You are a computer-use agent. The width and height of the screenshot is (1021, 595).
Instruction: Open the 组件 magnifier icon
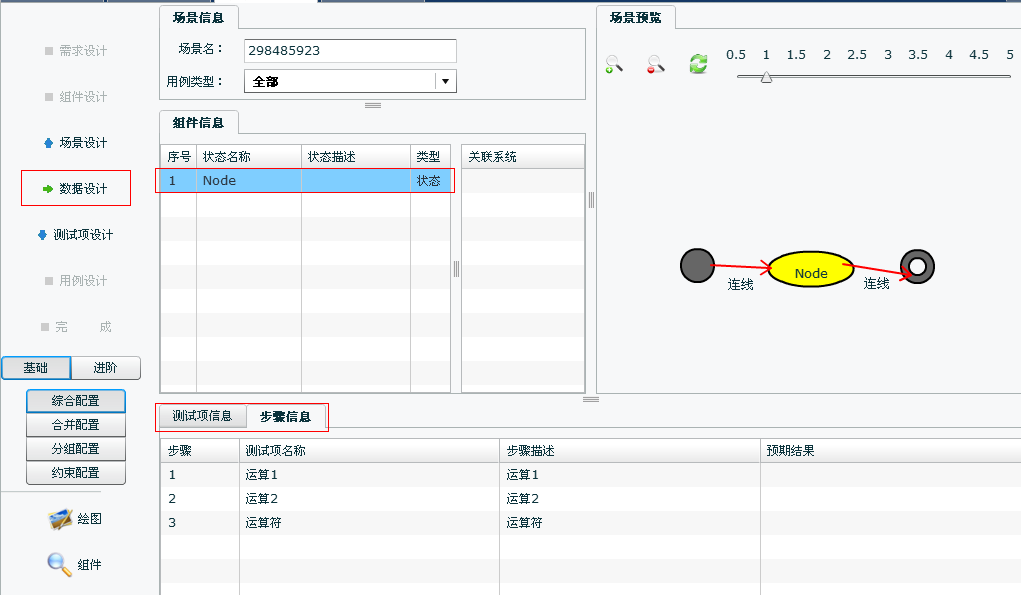(x=60, y=564)
